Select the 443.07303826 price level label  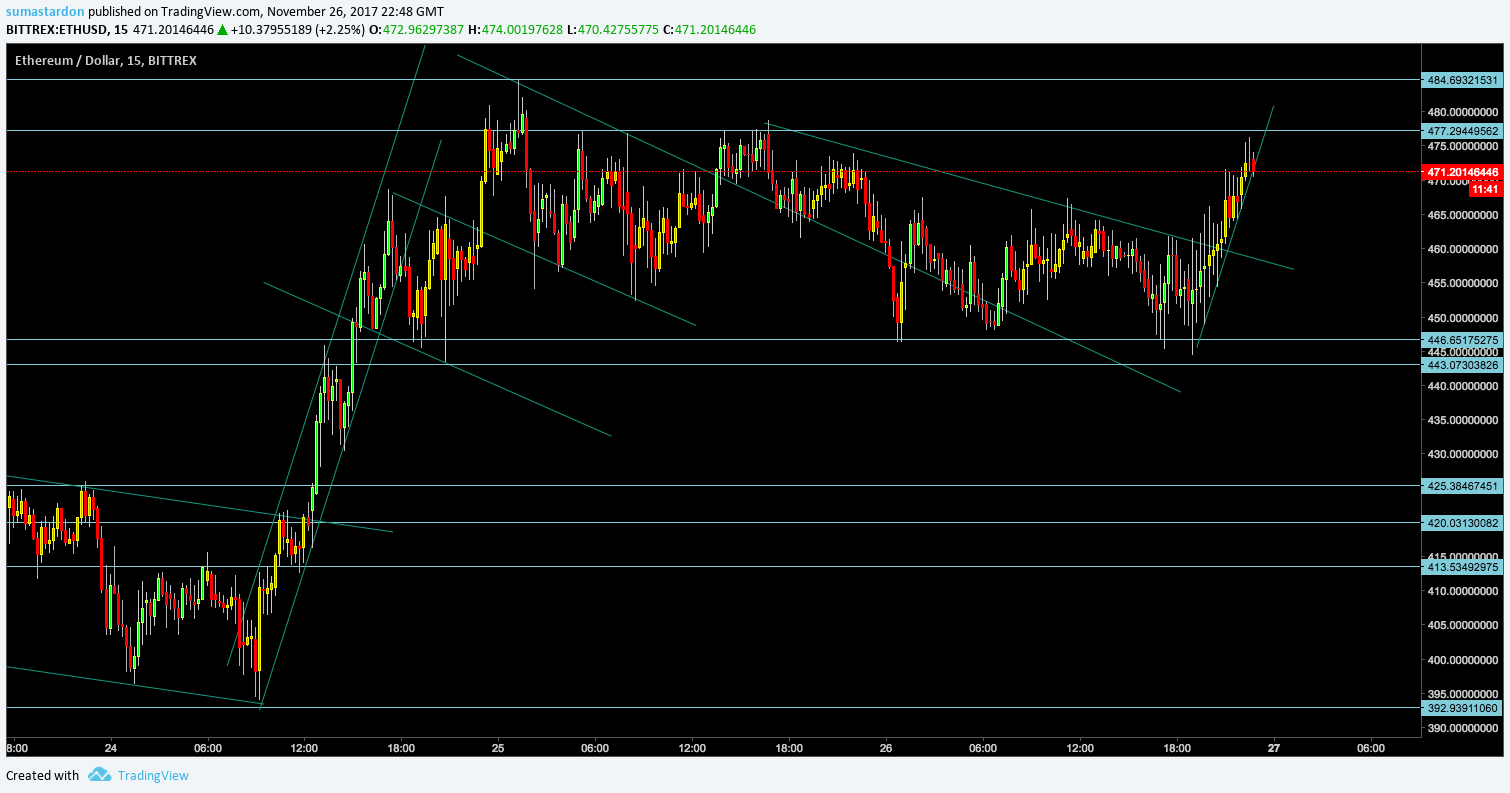[1462, 365]
